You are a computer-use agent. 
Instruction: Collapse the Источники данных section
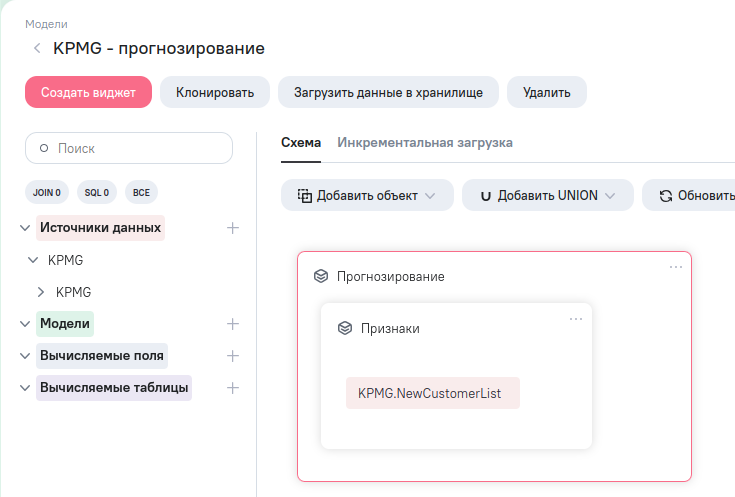pos(25,228)
